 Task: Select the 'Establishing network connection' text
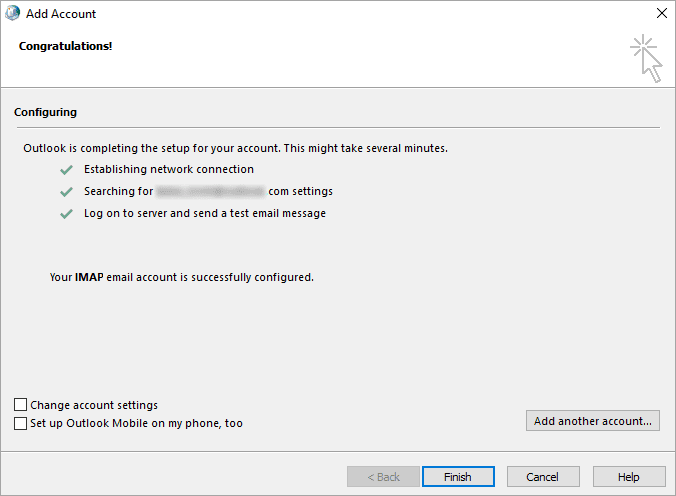pyautogui.click(x=169, y=169)
